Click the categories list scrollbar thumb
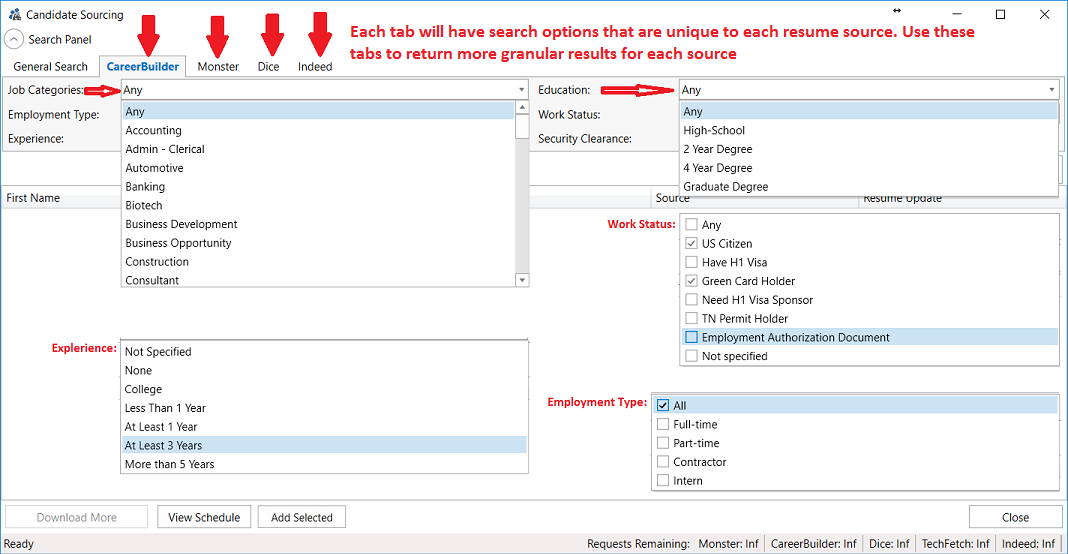 (x=522, y=127)
